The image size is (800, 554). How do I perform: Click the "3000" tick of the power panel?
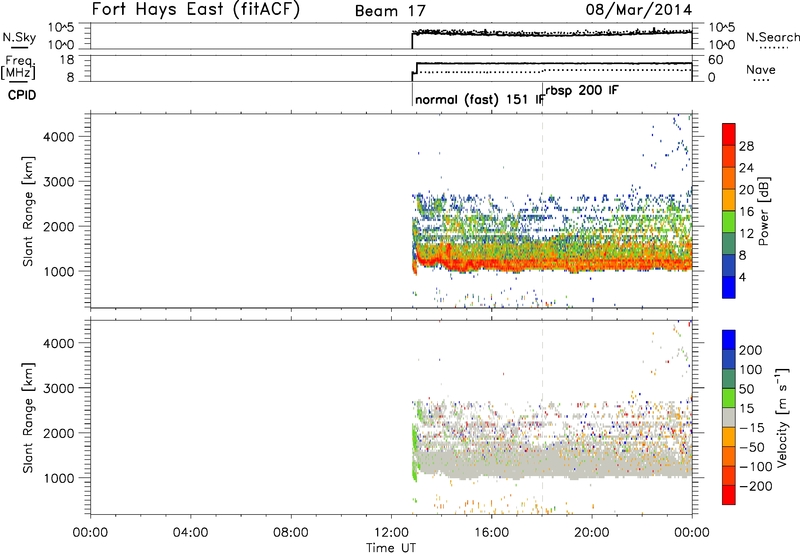tap(59, 182)
